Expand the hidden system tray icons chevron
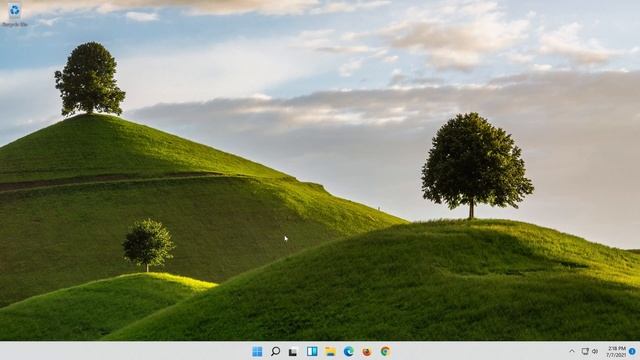The height and width of the screenshot is (360, 640). (x=572, y=351)
